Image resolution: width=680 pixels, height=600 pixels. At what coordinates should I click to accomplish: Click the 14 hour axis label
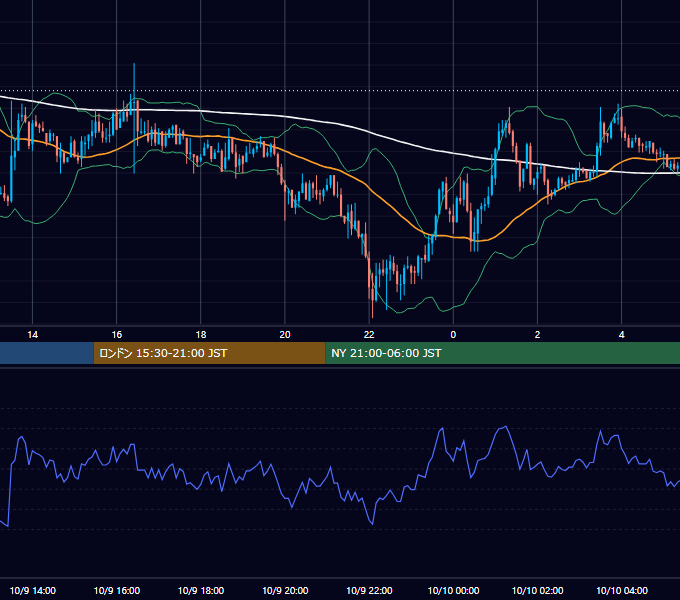(33, 335)
